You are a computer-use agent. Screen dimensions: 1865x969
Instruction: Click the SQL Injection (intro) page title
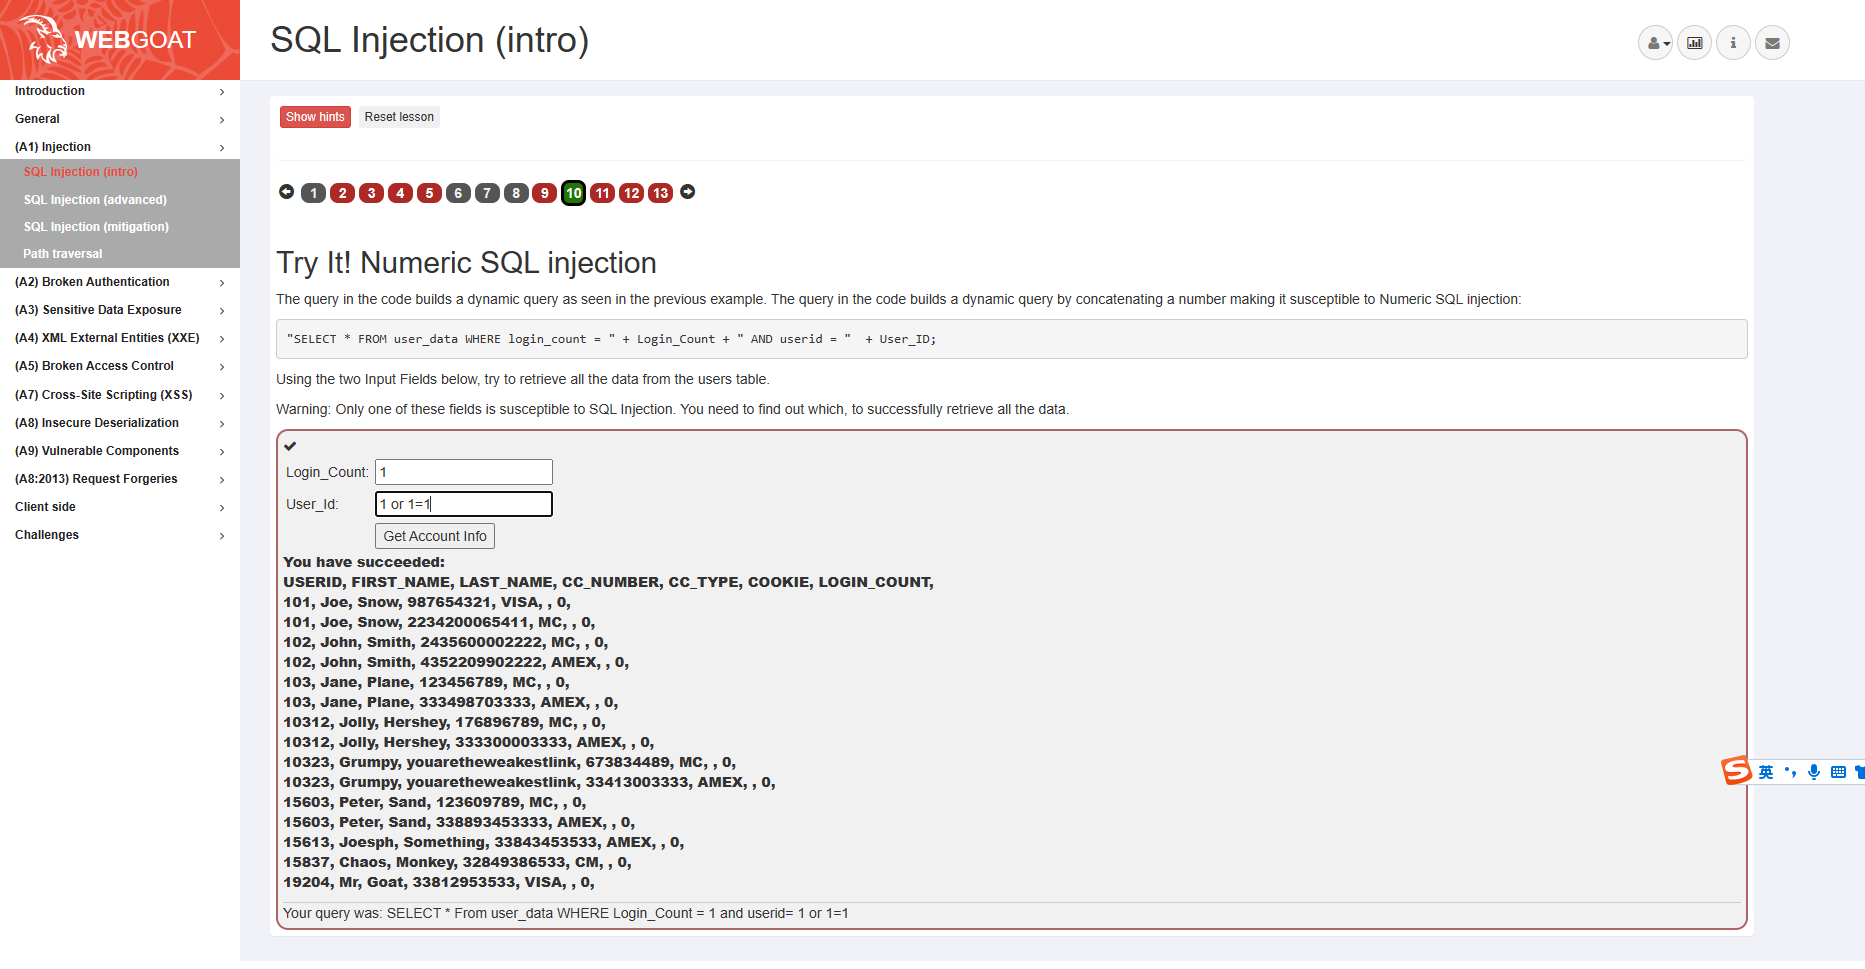(430, 40)
